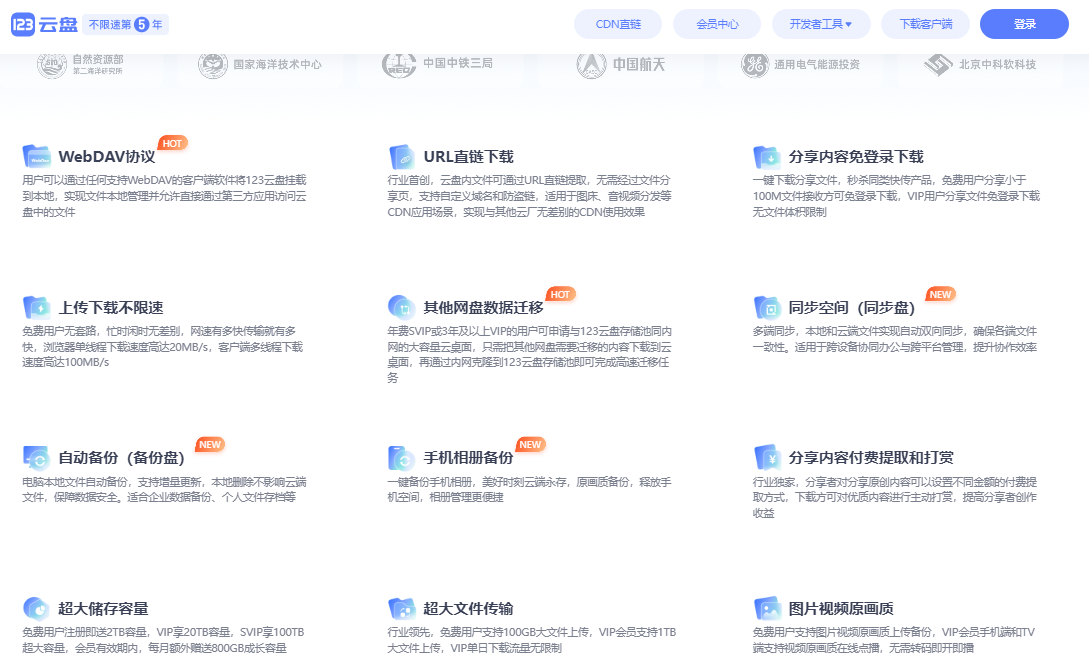Open the CDN直链 page
1089x670 pixels.
pyautogui.click(x=617, y=23)
